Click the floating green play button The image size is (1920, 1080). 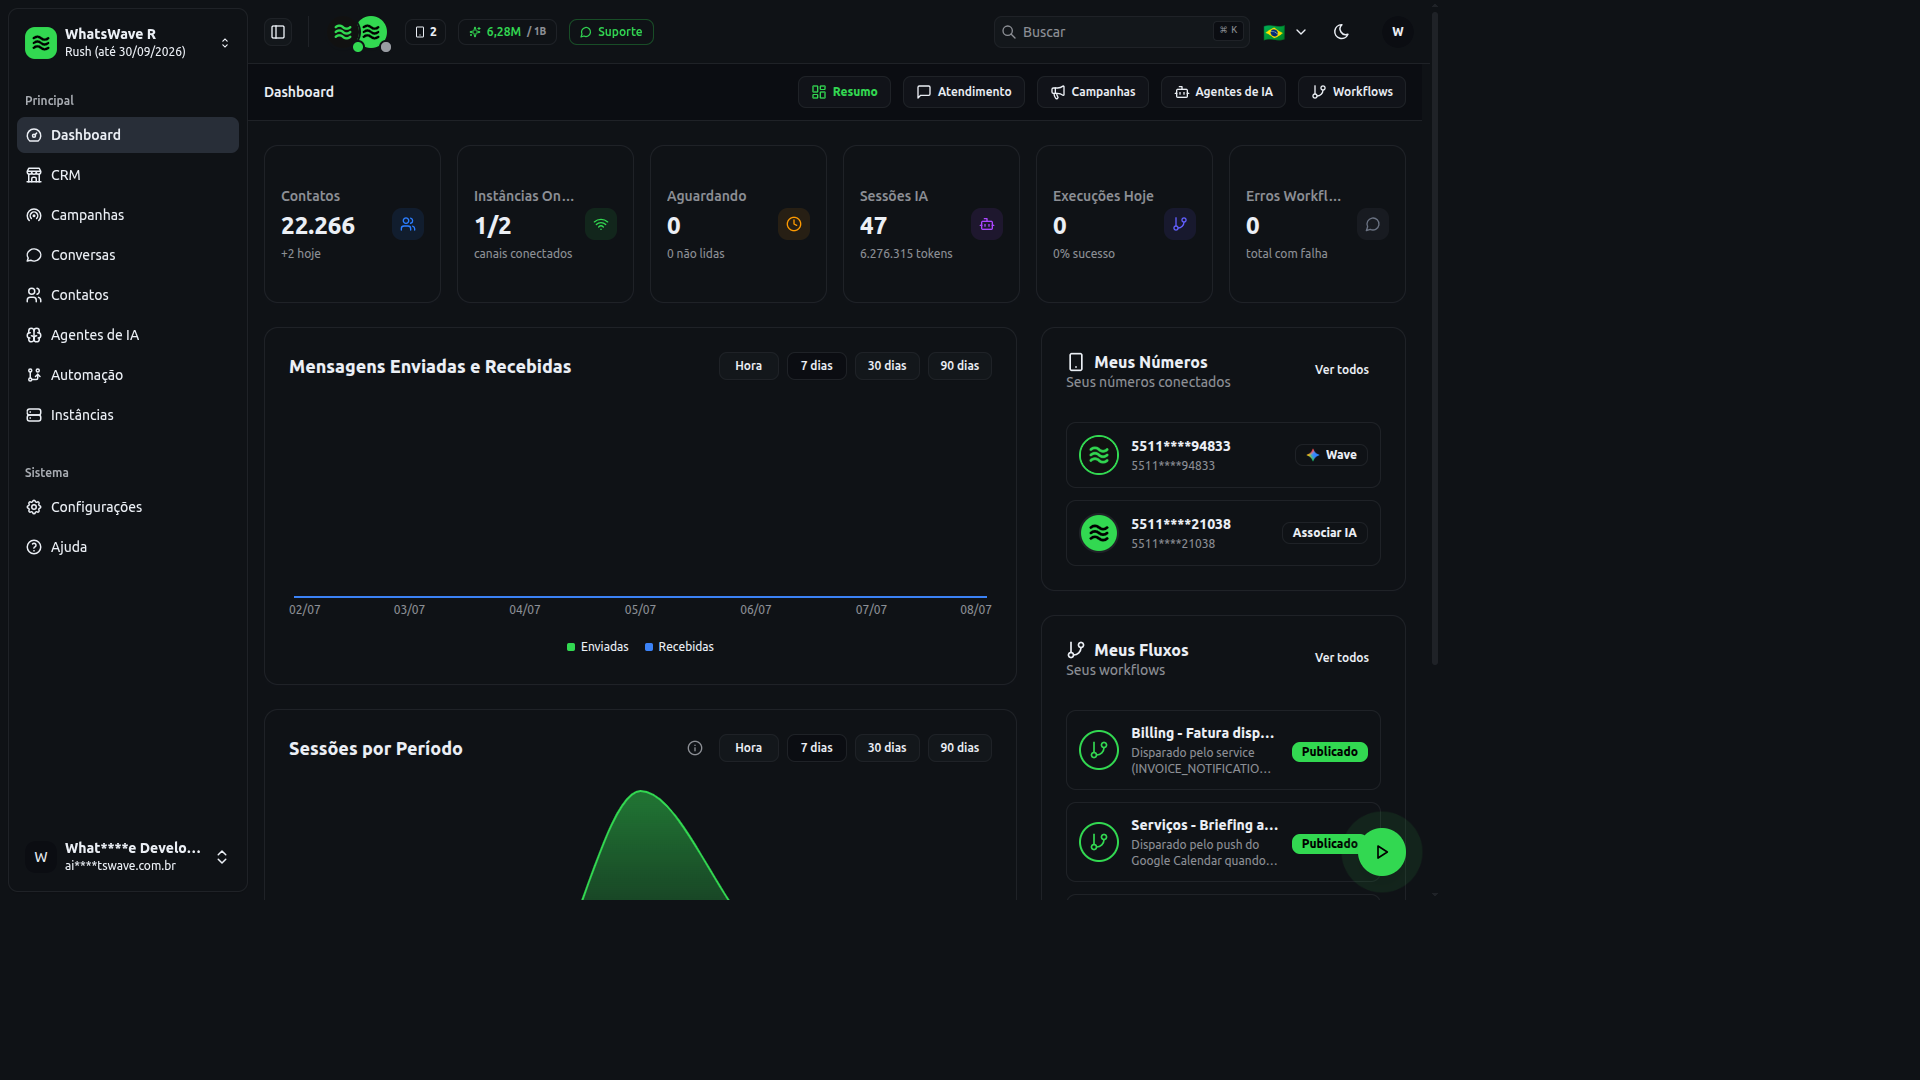tap(1382, 852)
